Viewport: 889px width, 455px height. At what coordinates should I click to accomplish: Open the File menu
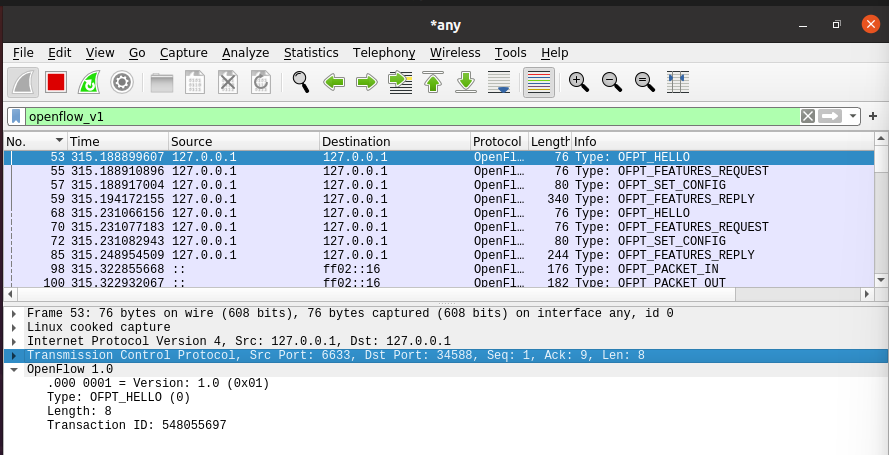coord(23,53)
